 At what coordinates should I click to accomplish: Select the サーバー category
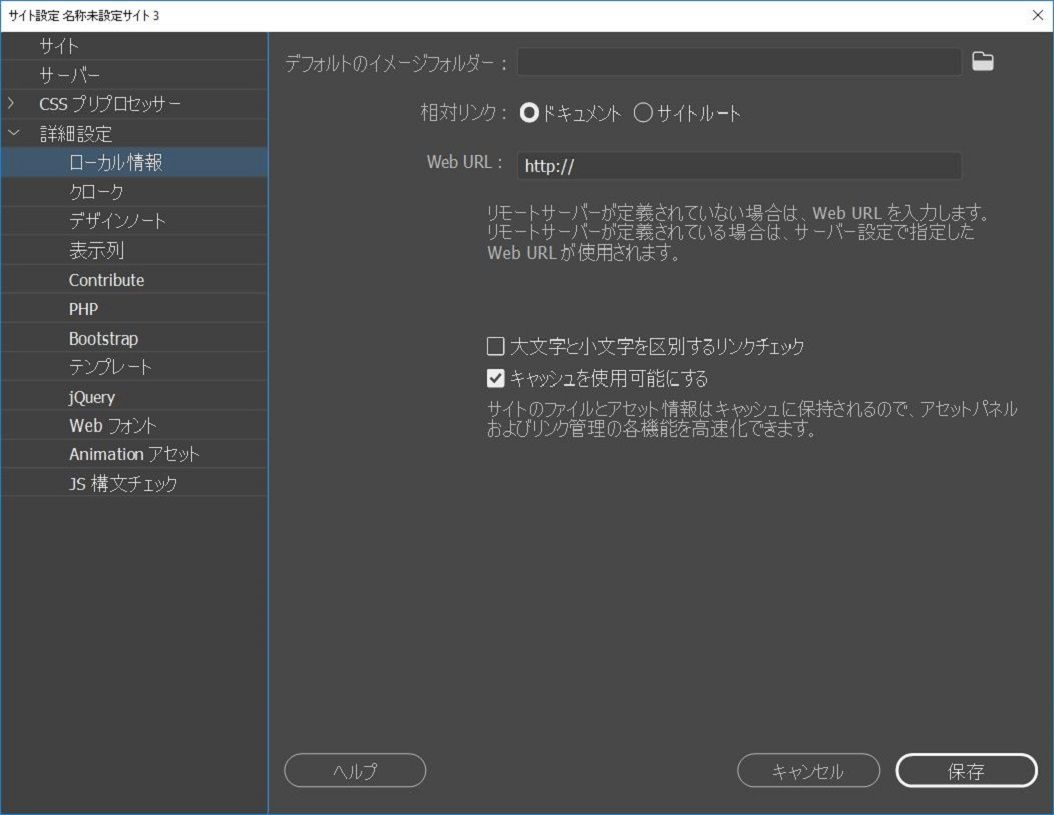tap(70, 74)
